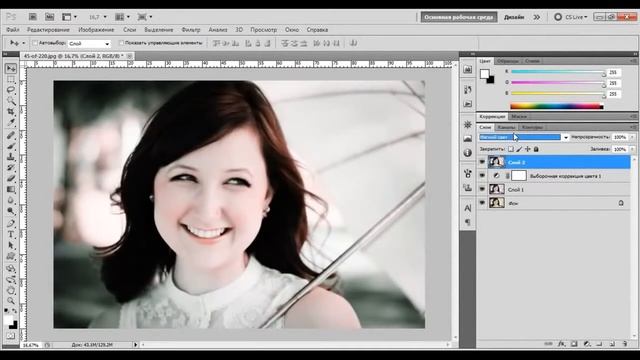Image resolution: width=640 pixels, height=360 pixels.
Task: Select the Hand tool
Action: (x=11, y=290)
